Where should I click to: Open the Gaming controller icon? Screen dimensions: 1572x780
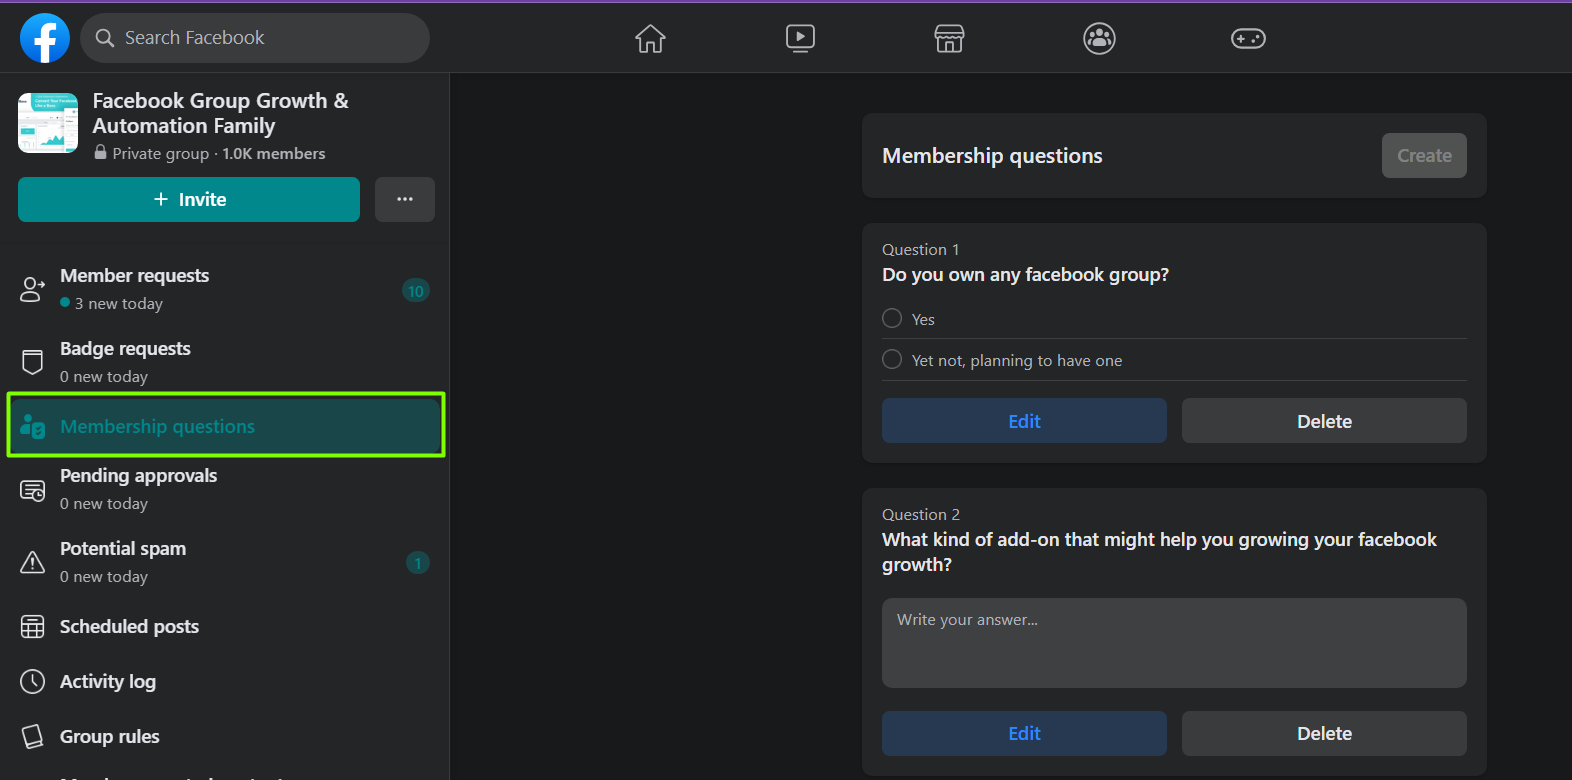coord(1248,38)
